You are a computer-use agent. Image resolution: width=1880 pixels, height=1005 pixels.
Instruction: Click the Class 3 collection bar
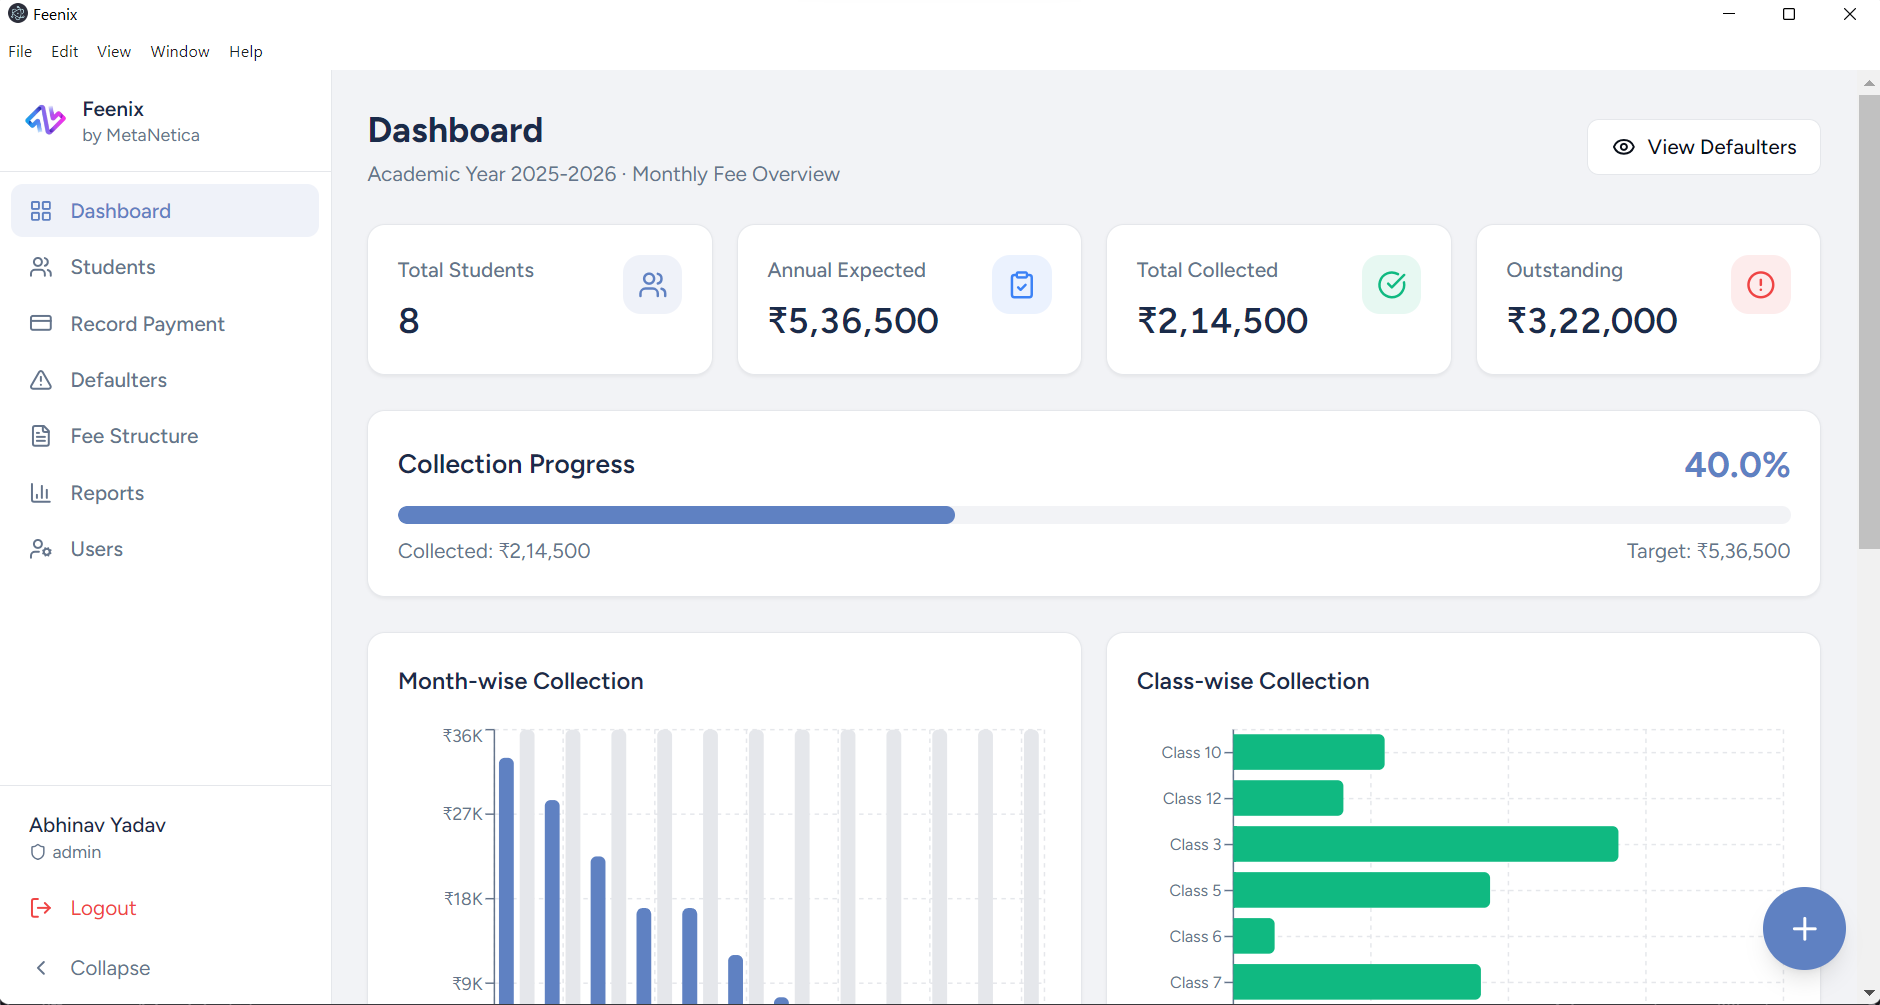[1426, 844]
